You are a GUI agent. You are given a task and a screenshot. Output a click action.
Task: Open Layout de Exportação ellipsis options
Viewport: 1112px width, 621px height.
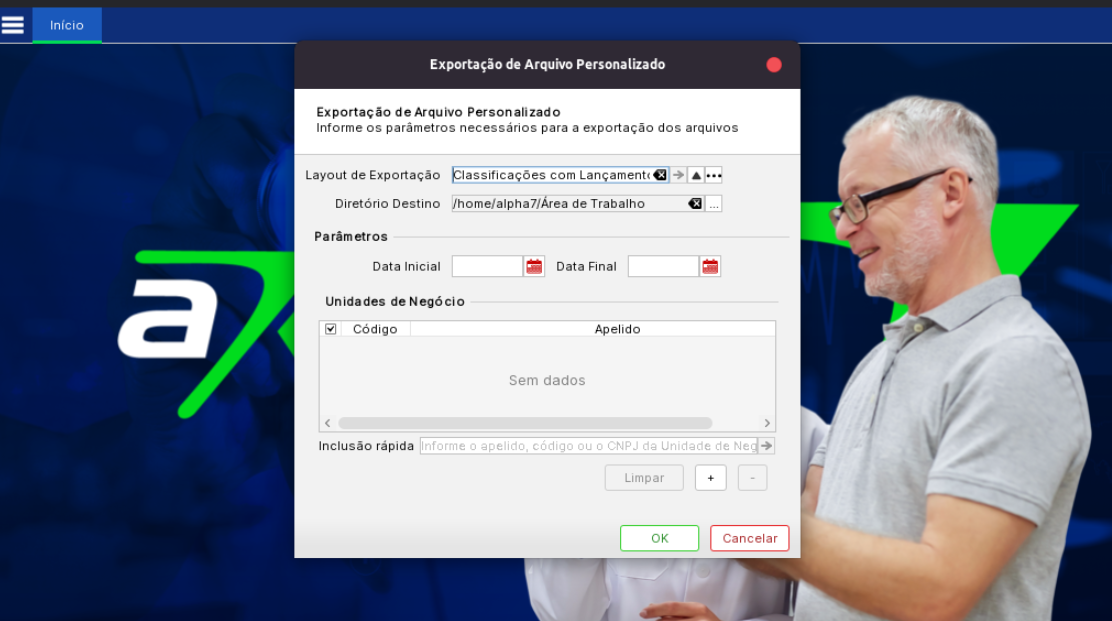(713, 175)
